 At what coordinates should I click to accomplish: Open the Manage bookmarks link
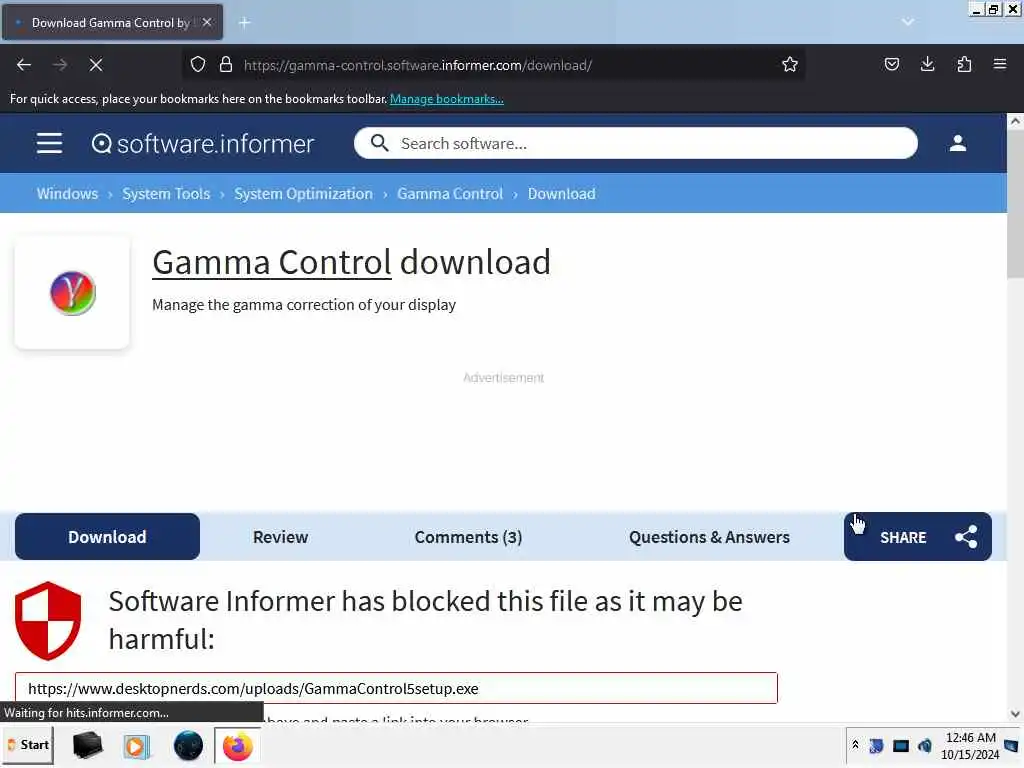pyautogui.click(x=447, y=99)
